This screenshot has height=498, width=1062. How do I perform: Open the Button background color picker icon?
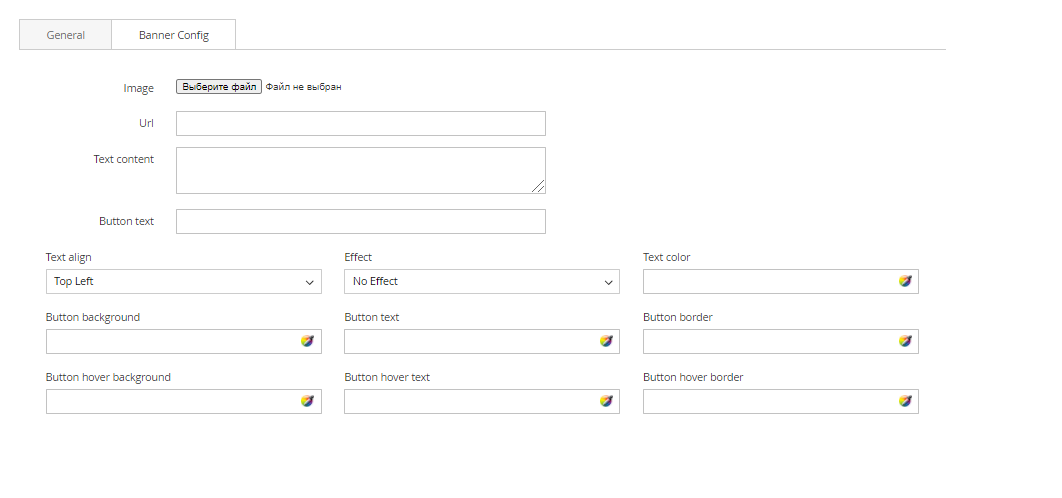pyautogui.click(x=308, y=341)
